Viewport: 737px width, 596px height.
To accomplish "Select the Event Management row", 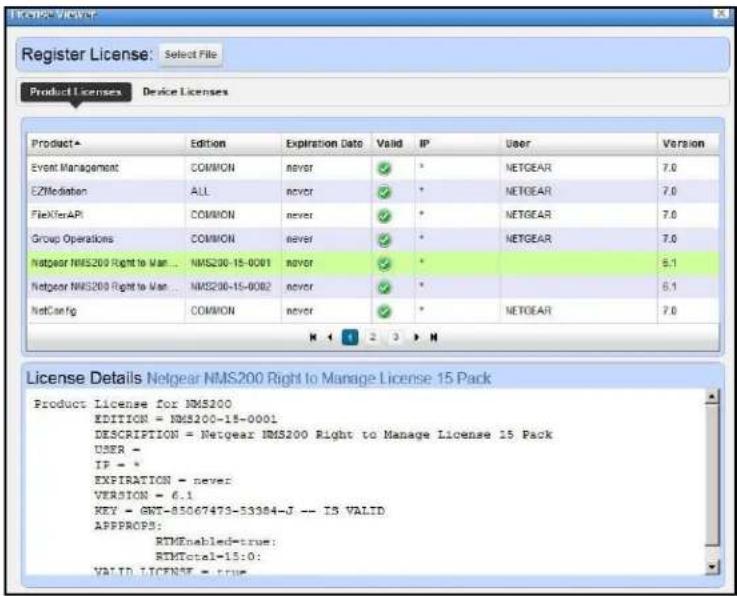I will pyautogui.click(x=373, y=168).
